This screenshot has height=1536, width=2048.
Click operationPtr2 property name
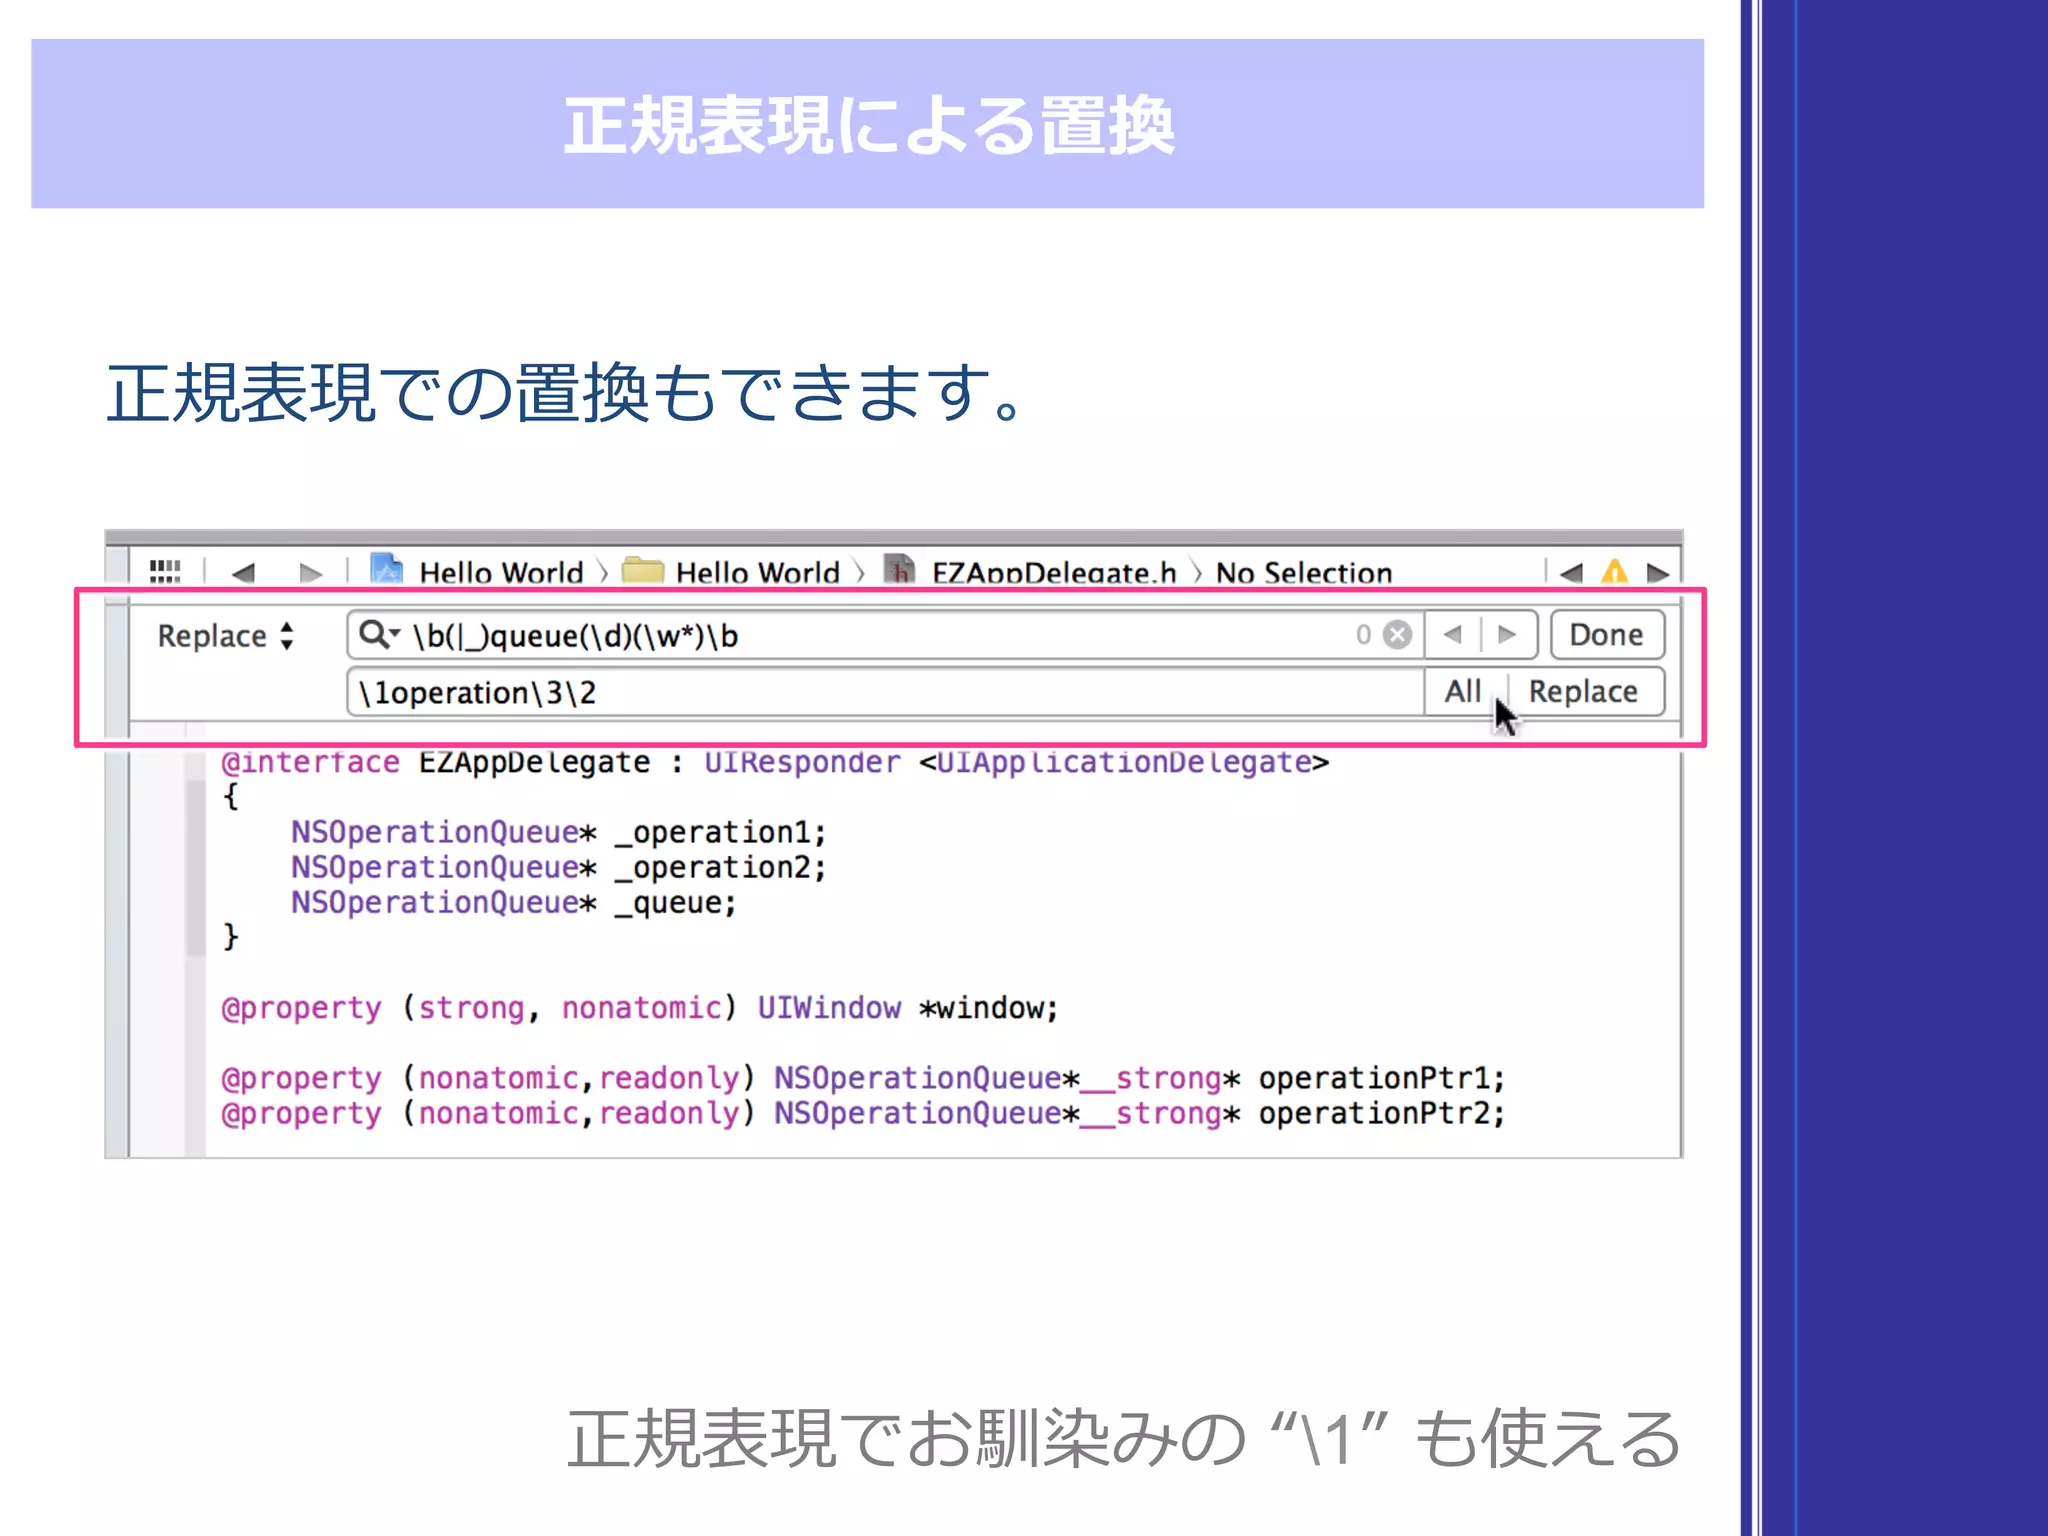1375,1113
